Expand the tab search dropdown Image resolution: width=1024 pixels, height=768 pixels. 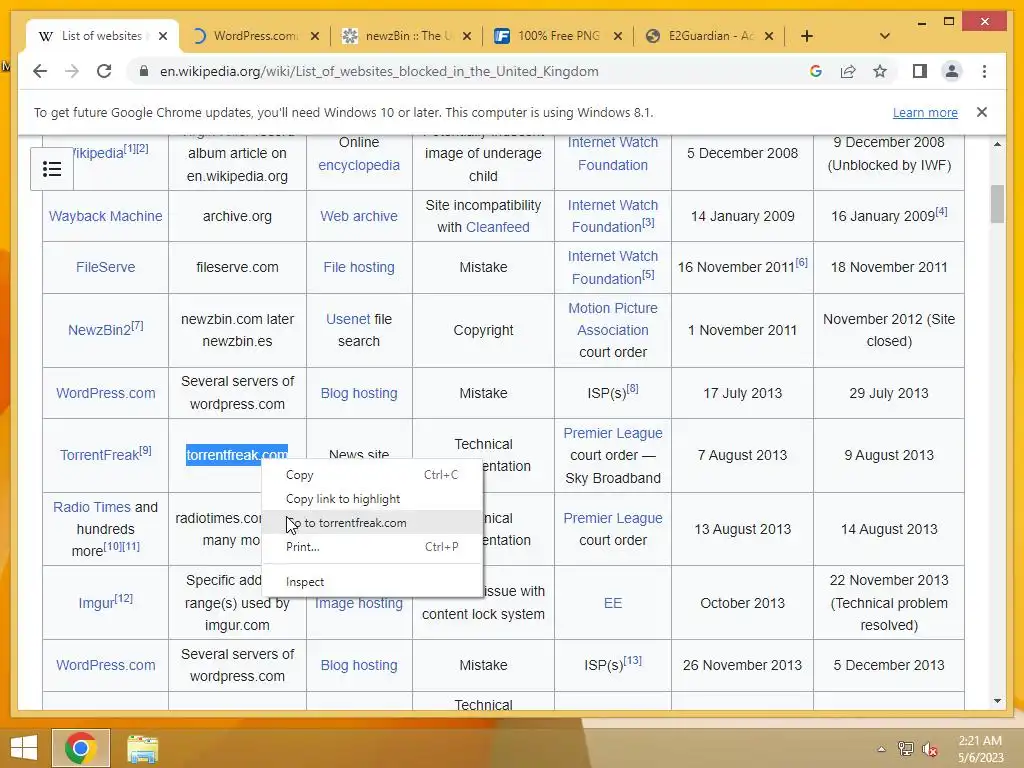884,36
